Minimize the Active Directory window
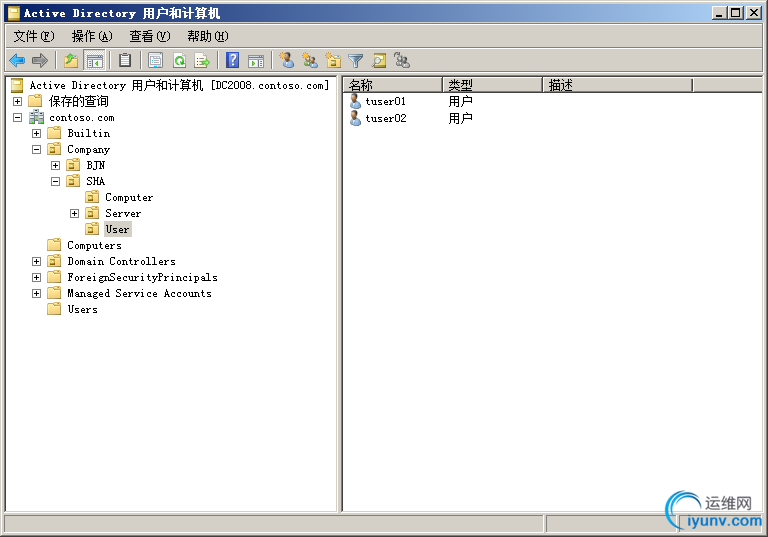The height and width of the screenshot is (537, 768). [x=719, y=13]
